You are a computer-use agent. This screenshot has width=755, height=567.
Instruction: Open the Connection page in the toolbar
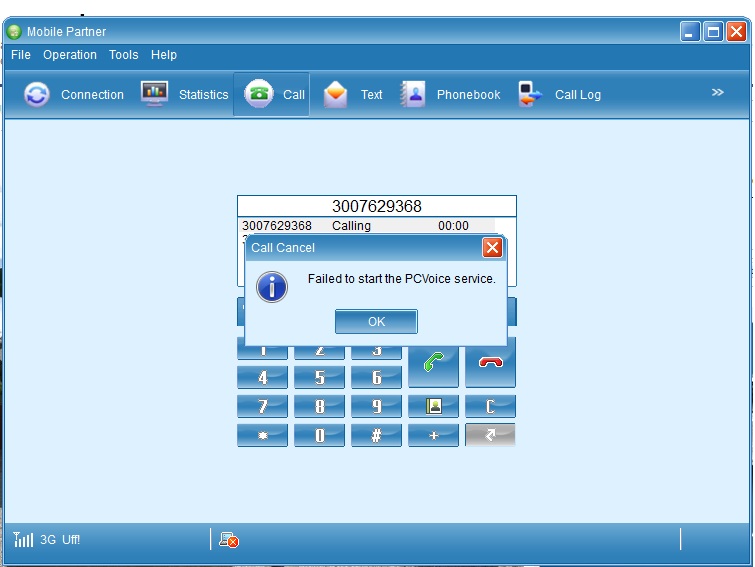point(75,95)
